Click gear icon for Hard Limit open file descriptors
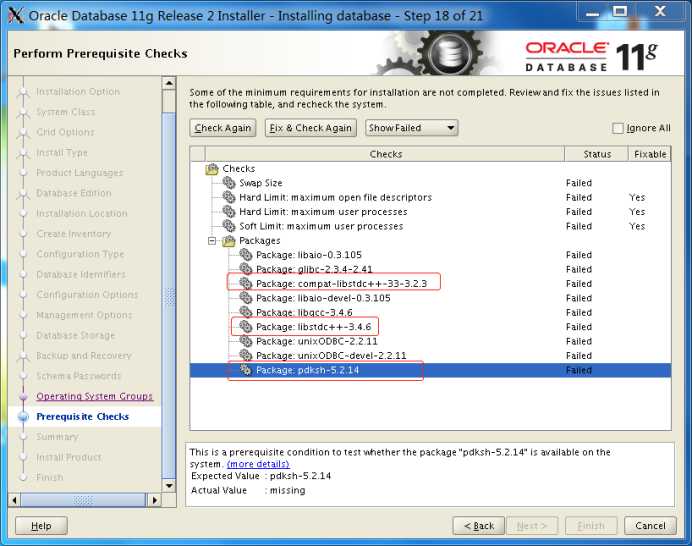Image resolution: width=693 pixels, height=546 pixels. [x=229, y=197]
